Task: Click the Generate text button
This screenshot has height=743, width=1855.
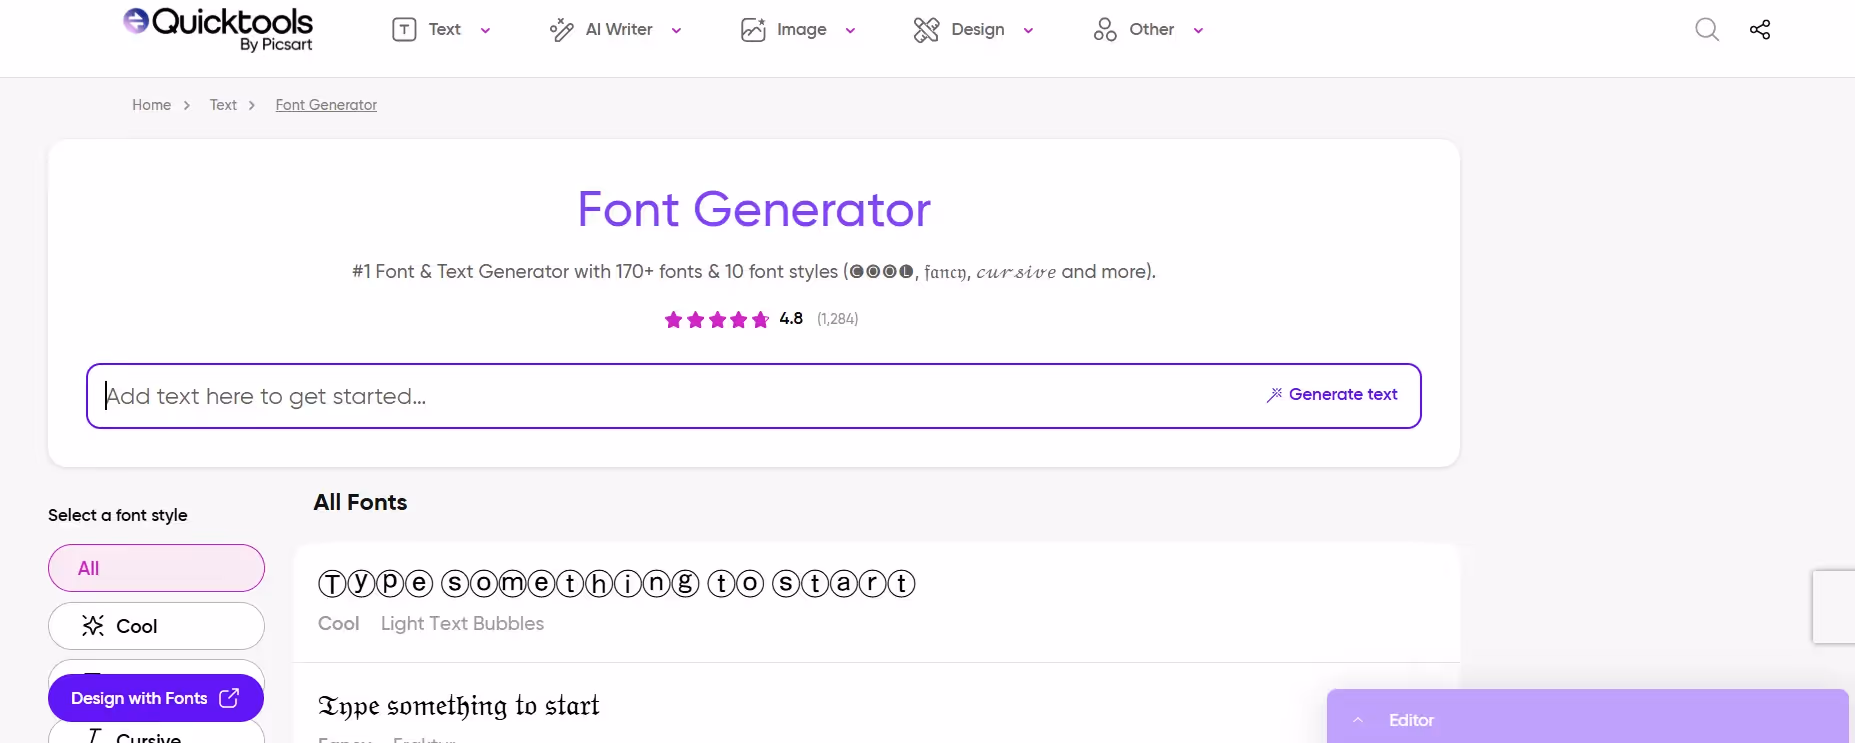Action: (x=1332, y=395)
